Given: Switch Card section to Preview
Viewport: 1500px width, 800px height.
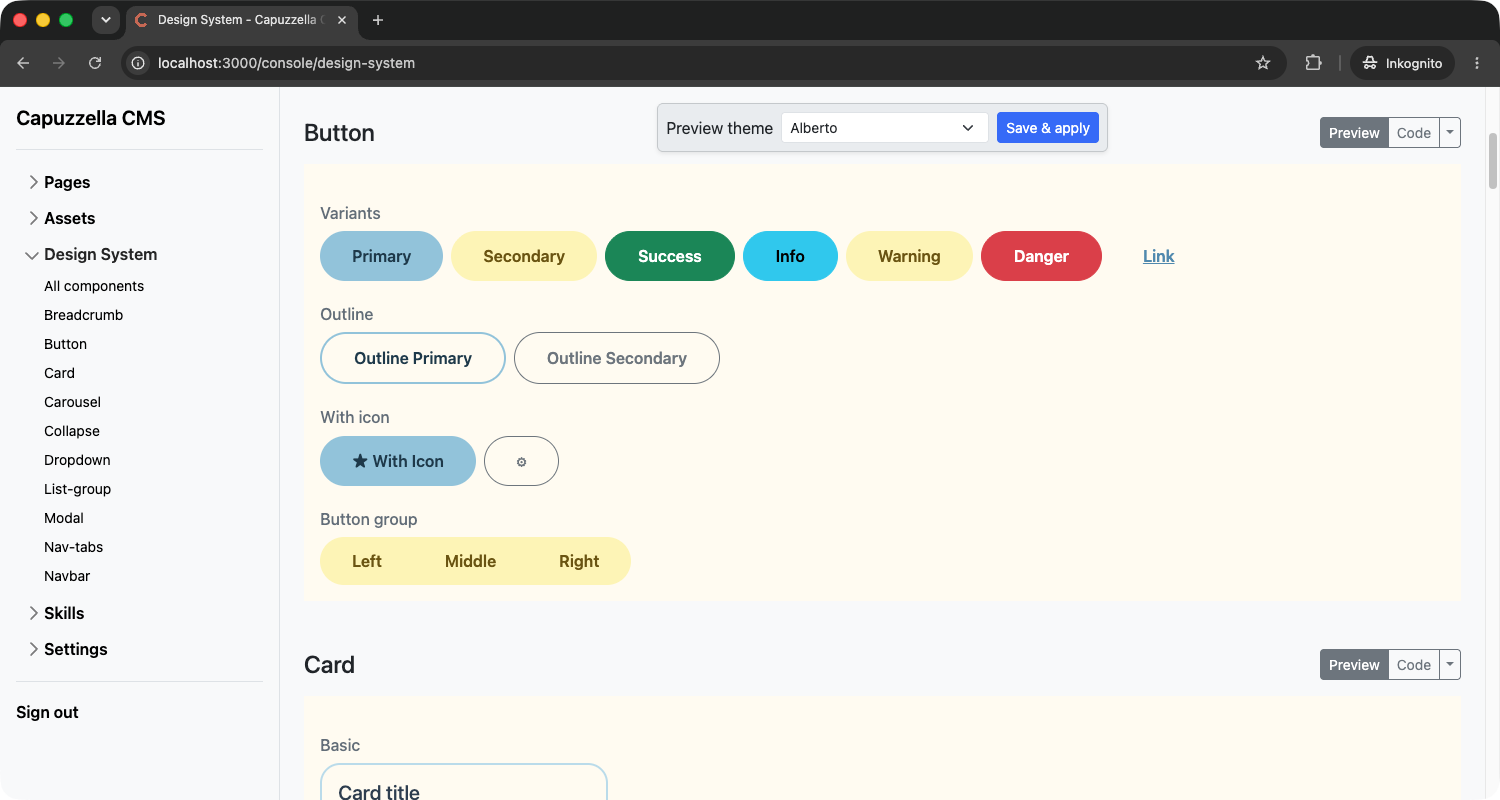Looking at the screenshot, I should click(1354, 665).
